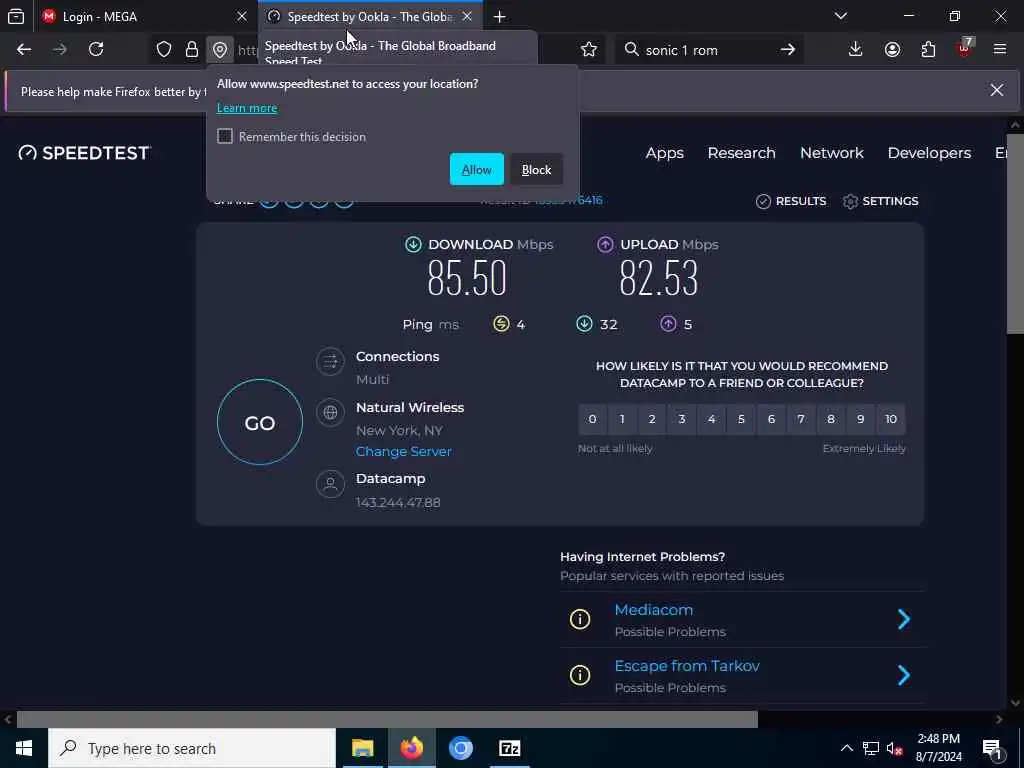Viewport: 1024px width, 768px height.
Task: Close the Speedtest by Ookla tab
Action: 467,17
